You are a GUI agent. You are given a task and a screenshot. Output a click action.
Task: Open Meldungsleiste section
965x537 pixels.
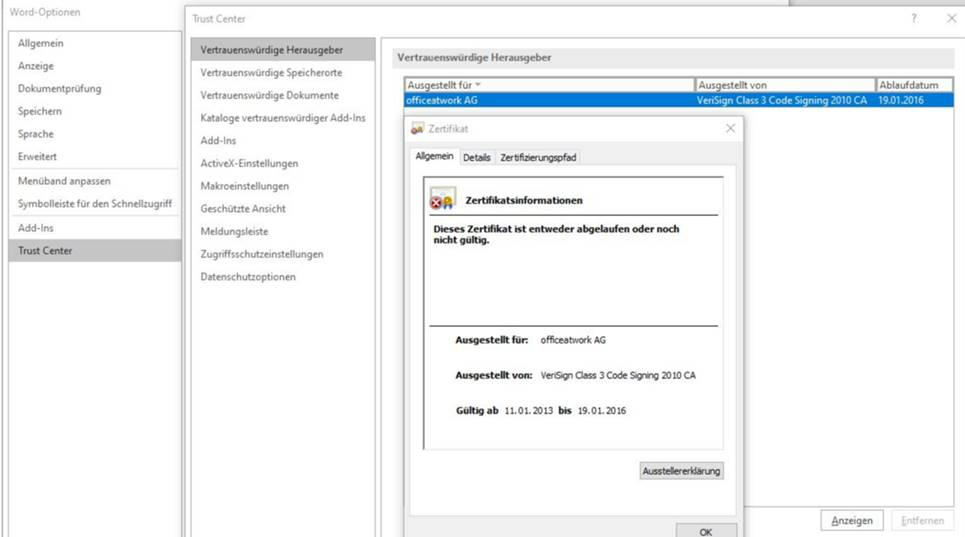click(234, 232)
